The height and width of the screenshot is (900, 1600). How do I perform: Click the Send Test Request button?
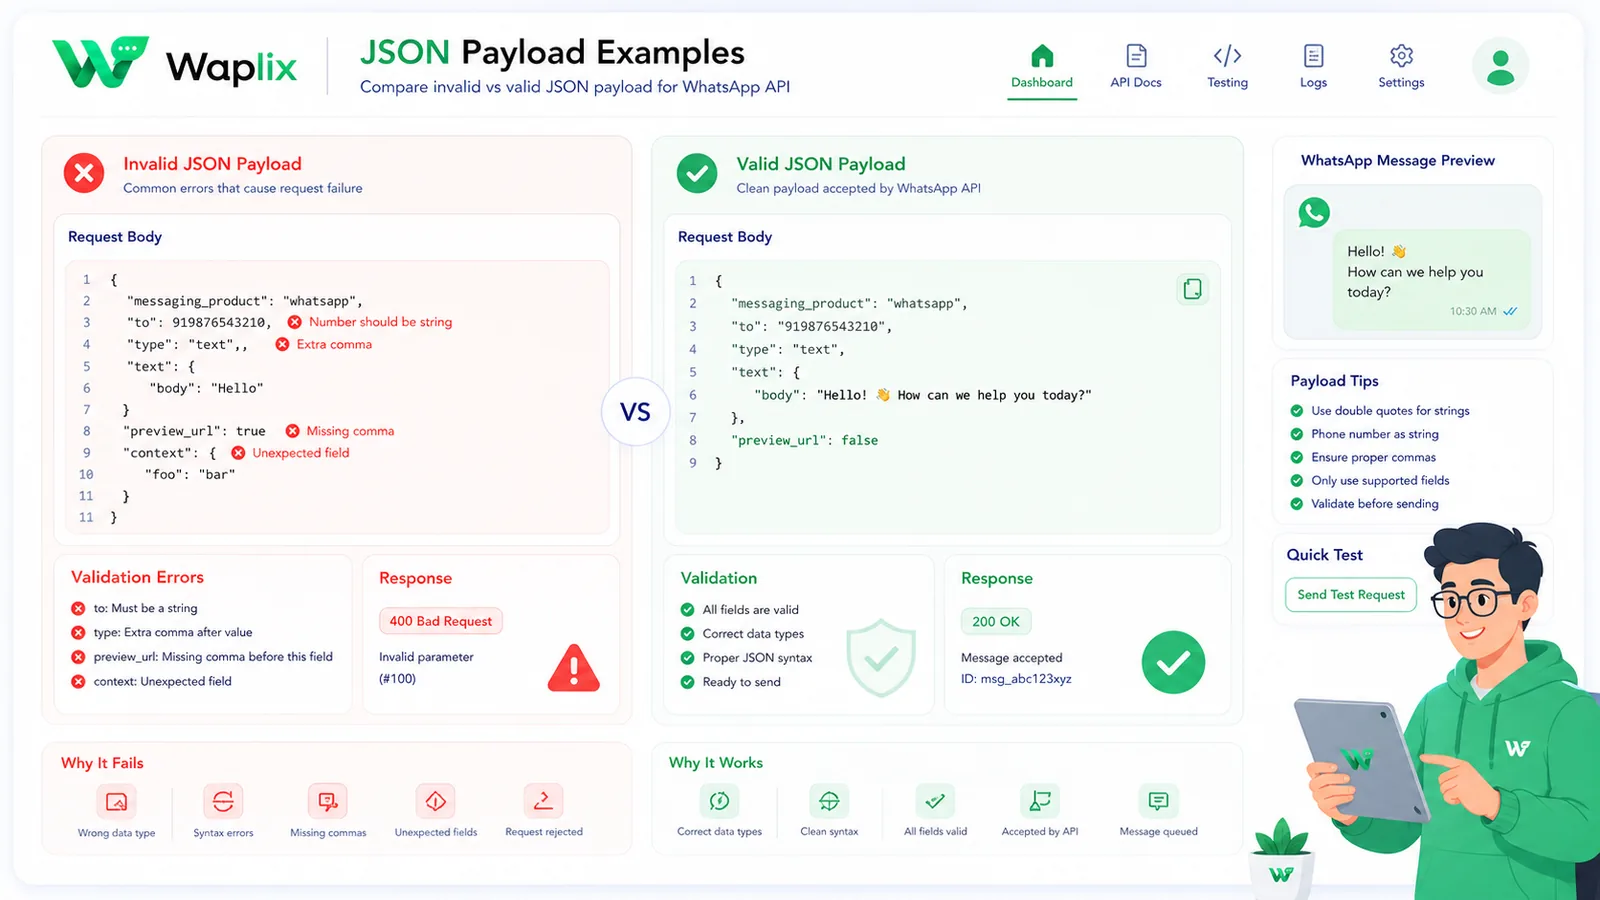point(1351,594)
